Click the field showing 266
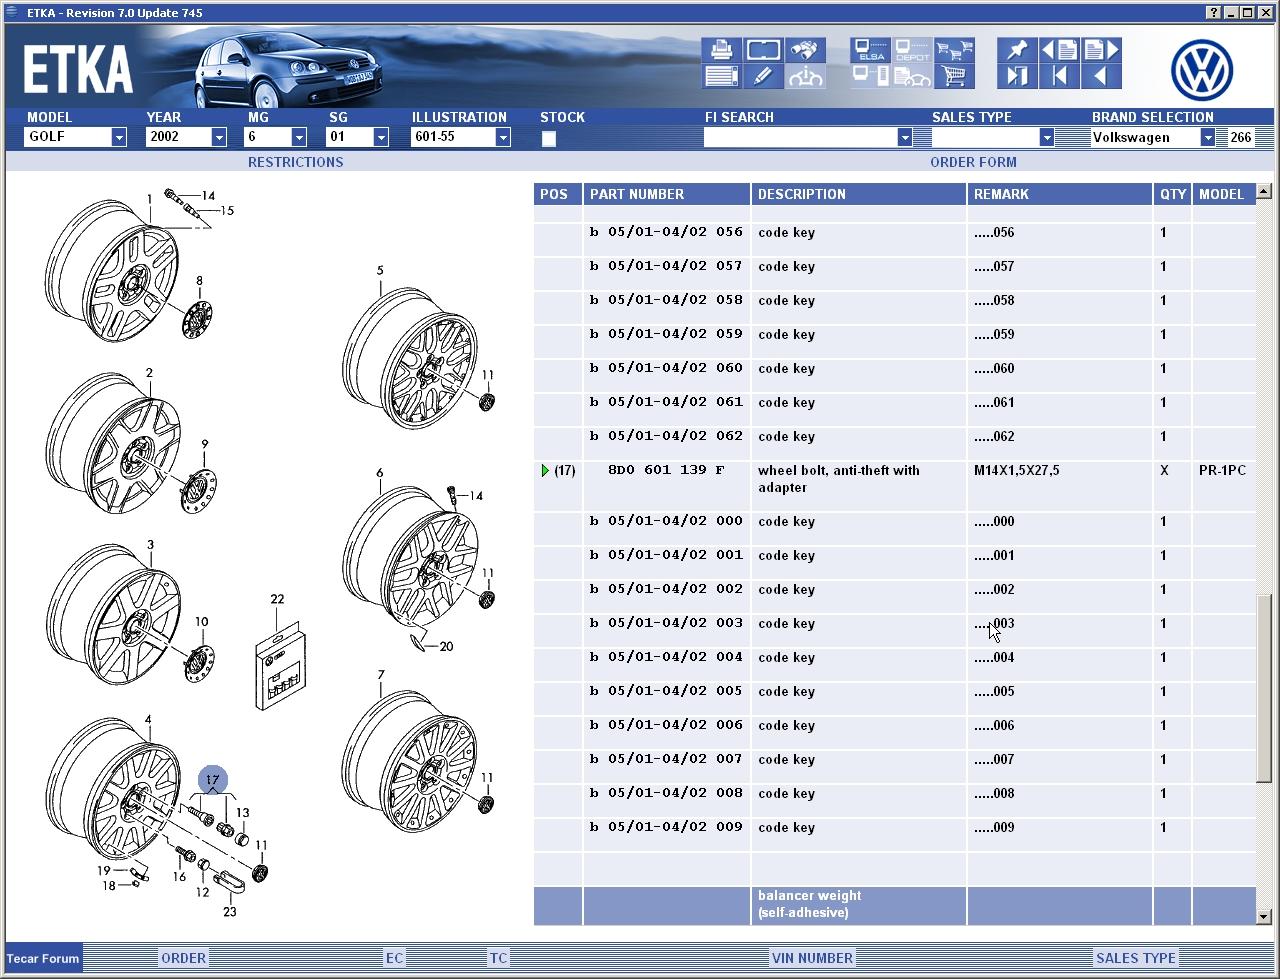This screenshot has width=1280, height=979. tap(1241, 138)
